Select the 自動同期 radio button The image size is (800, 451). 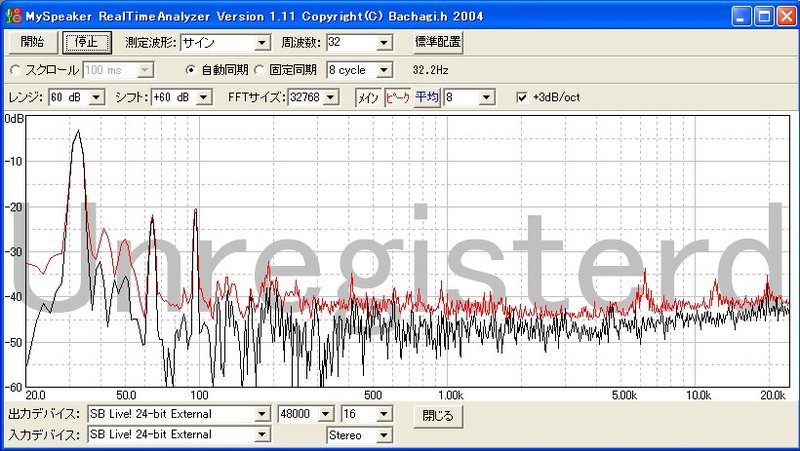(192, 70)
